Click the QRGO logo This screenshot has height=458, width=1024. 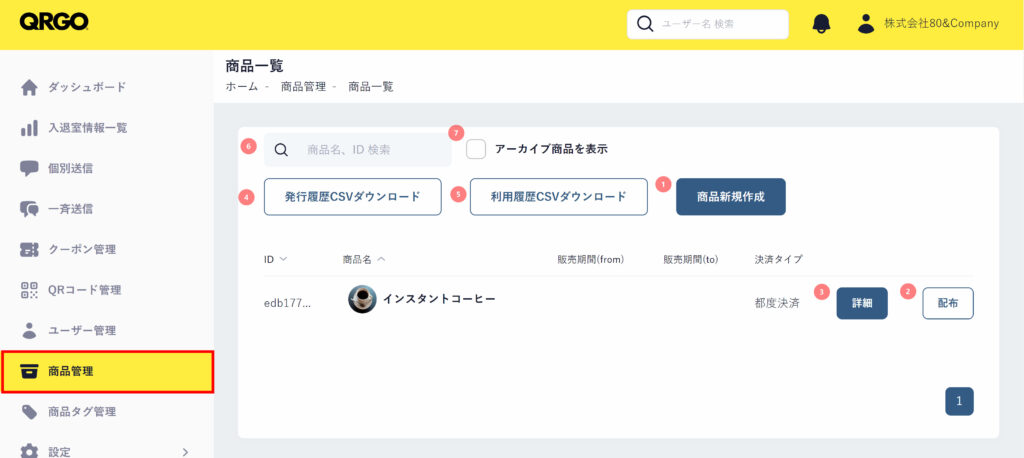click(x=54, y=23)
